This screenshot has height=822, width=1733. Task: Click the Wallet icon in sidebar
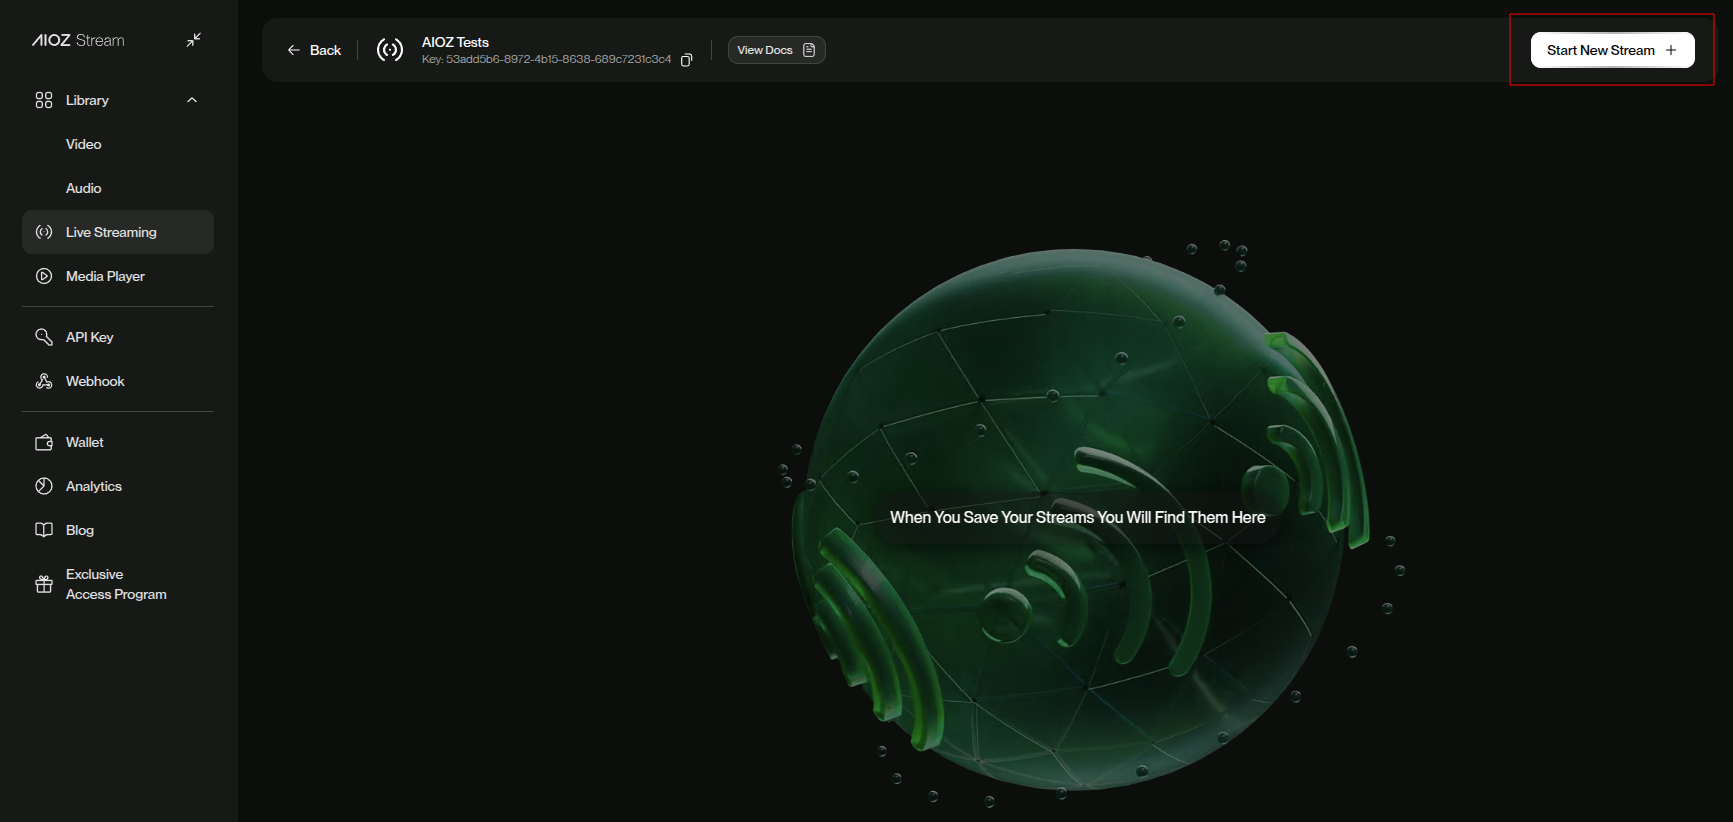44,442
